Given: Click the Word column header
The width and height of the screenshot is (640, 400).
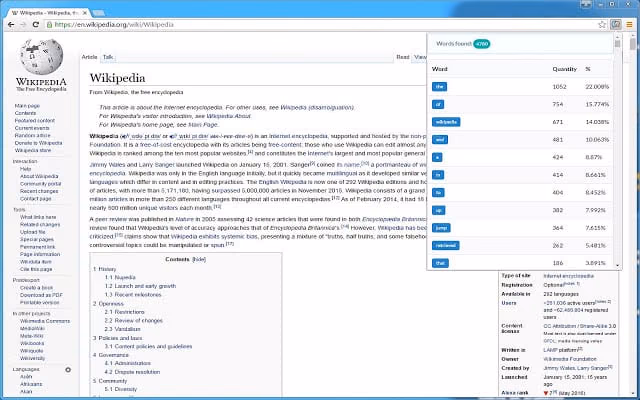Looking at the screenshot, I should (x=440, y=69).
